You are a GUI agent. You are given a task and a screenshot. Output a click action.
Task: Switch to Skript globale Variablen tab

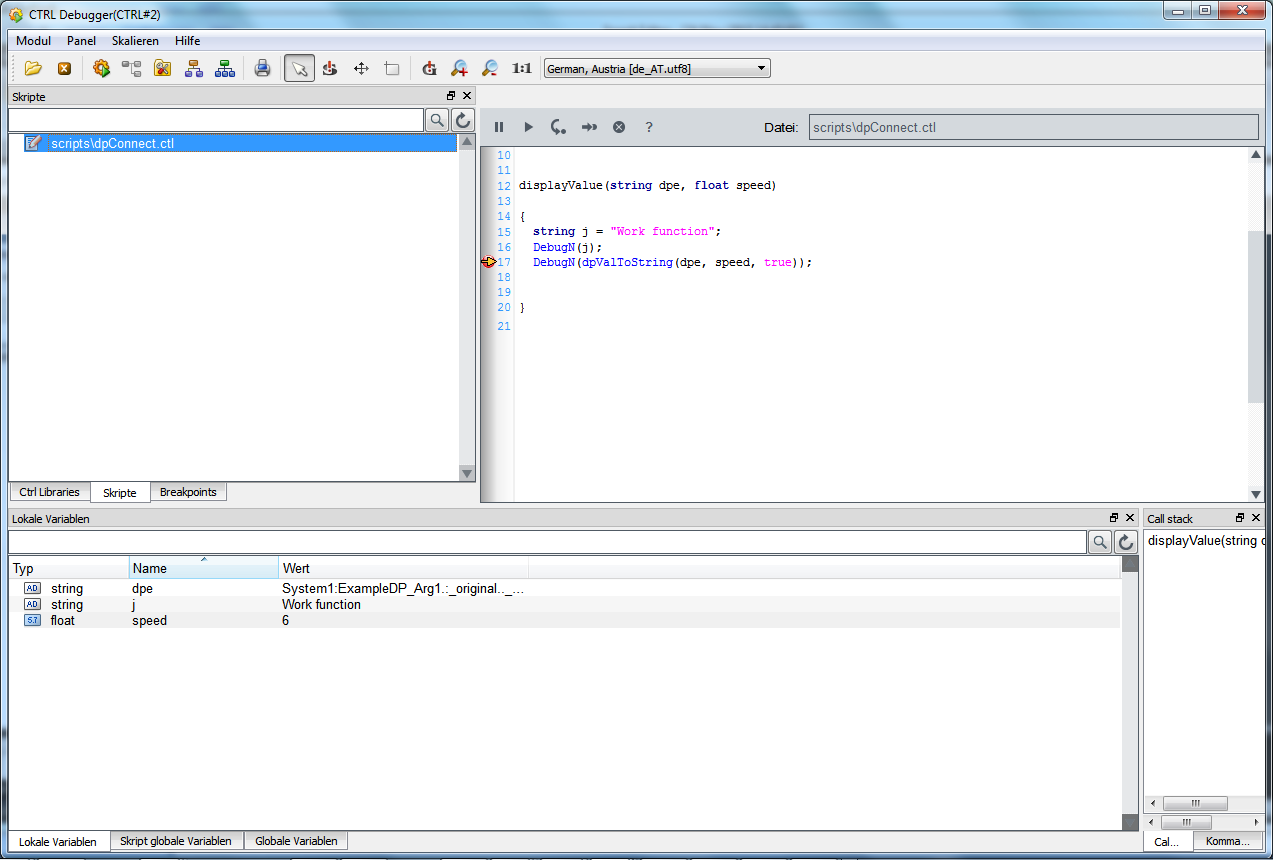176,841
